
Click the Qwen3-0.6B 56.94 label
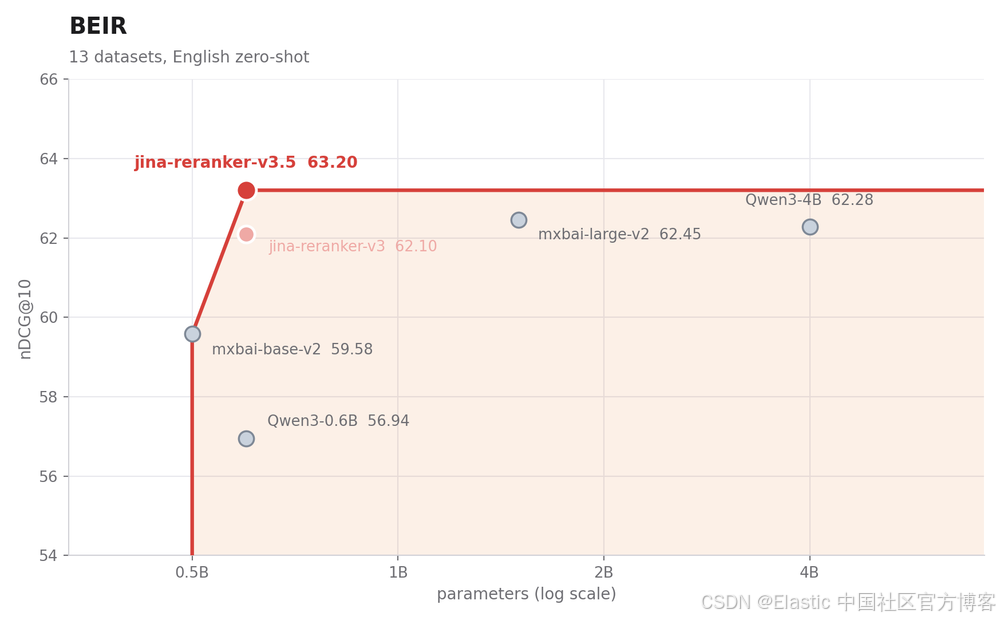338,421
